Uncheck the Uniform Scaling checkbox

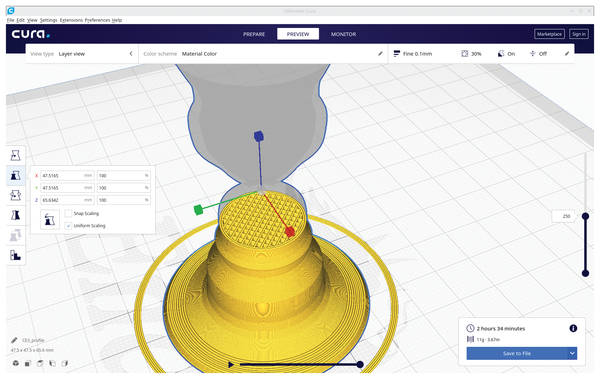click(x=68, y=225)
